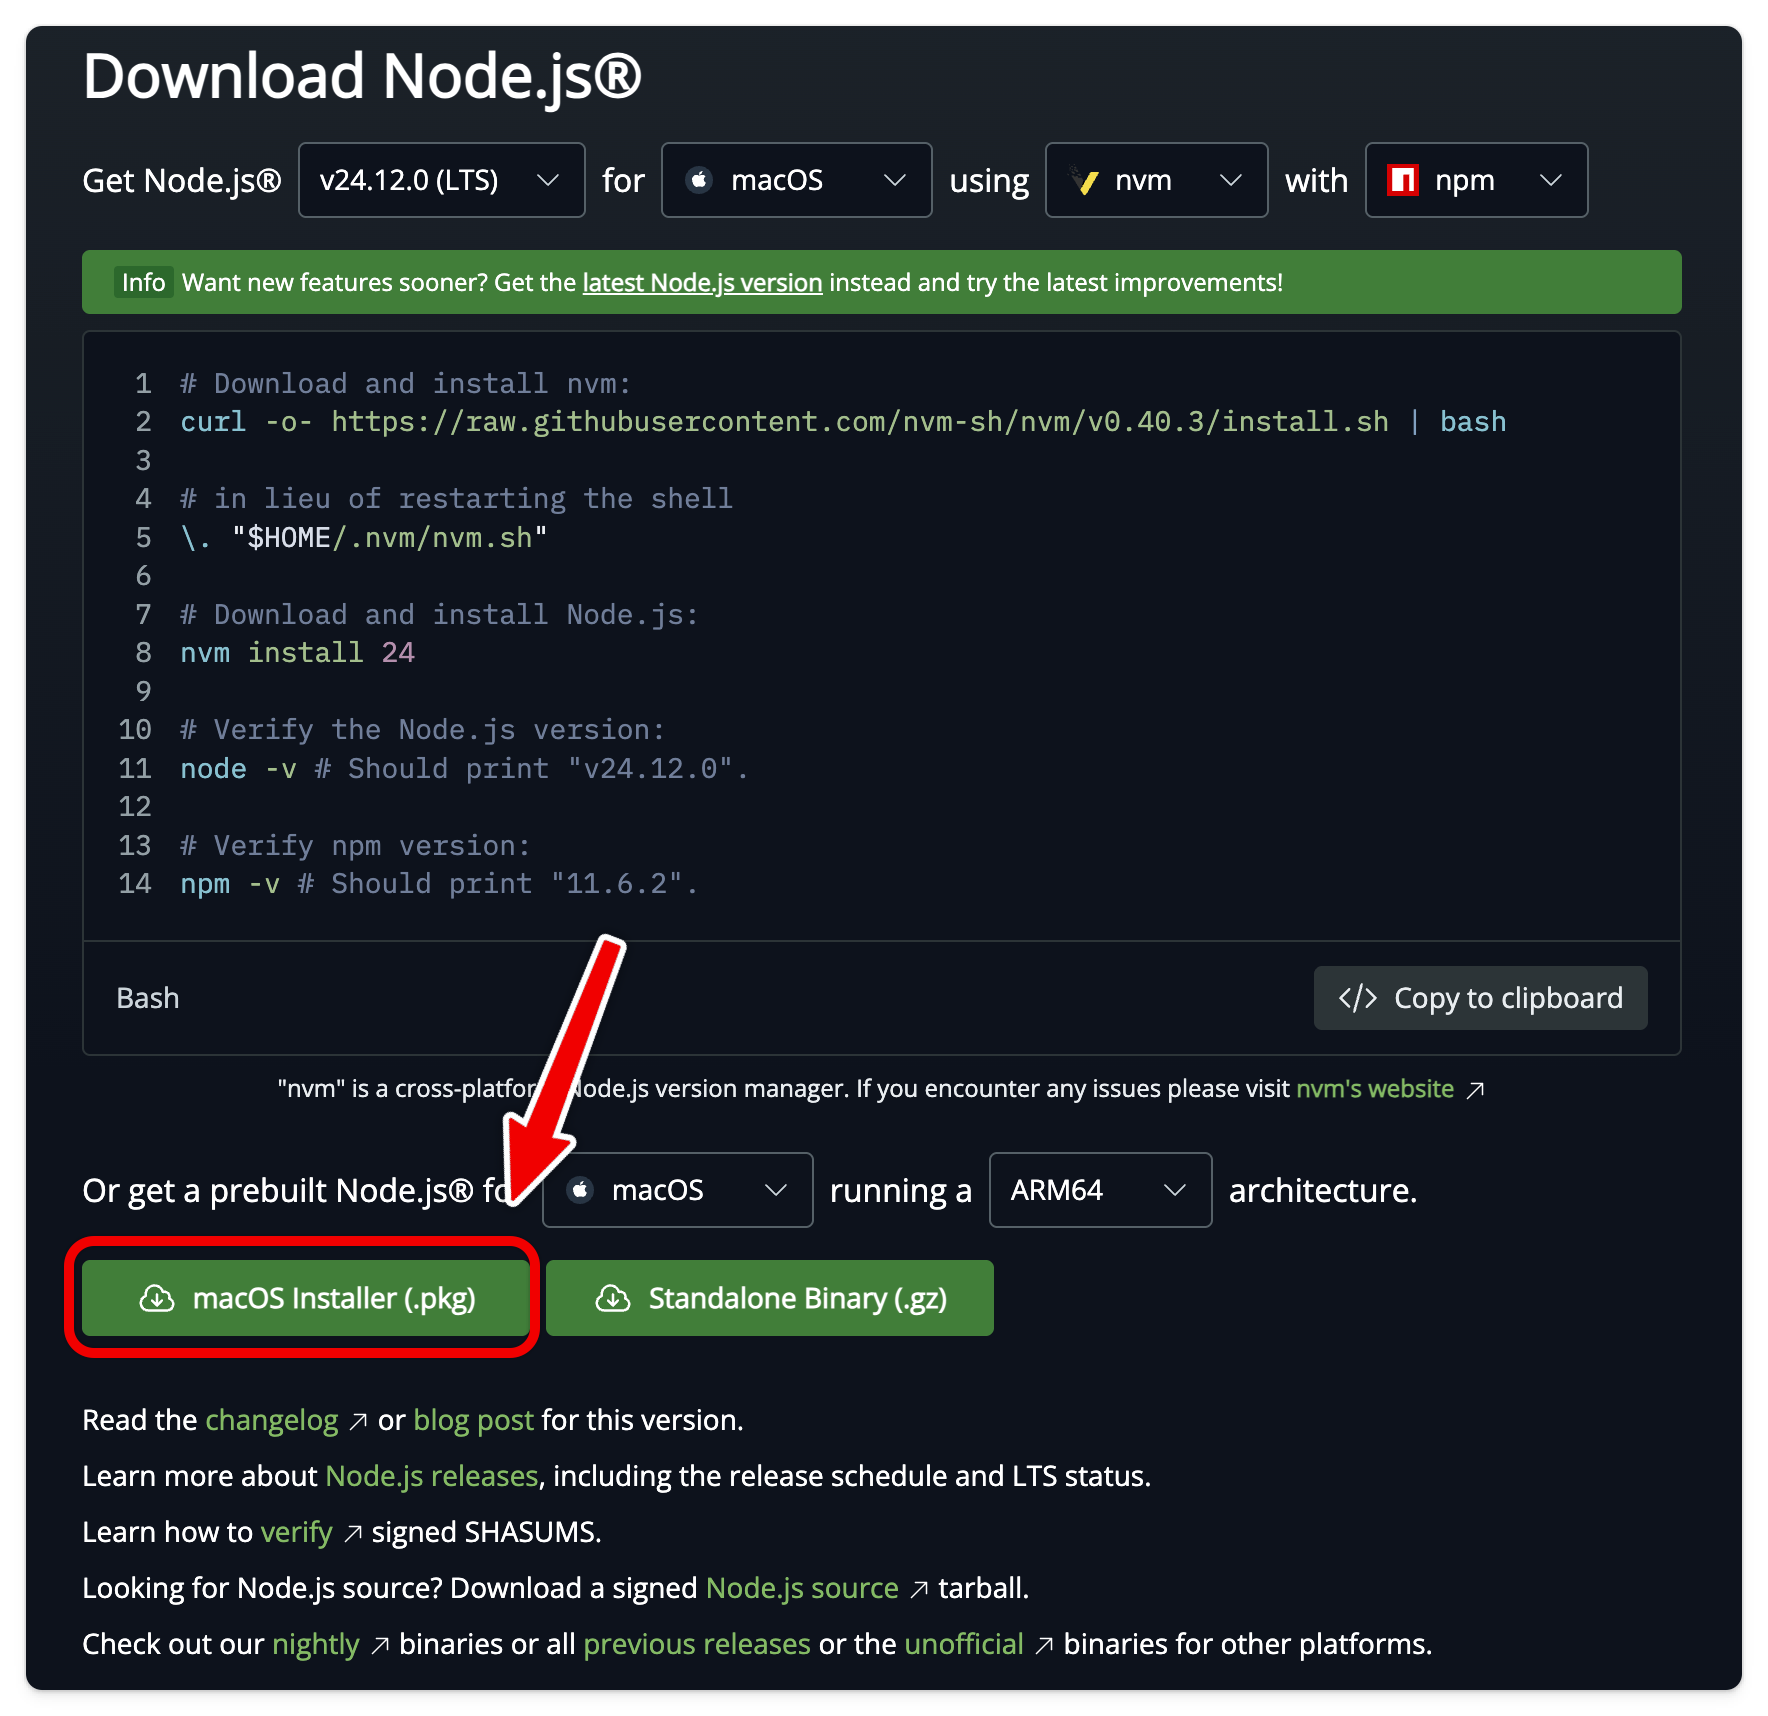The image size is (1768, 1716).
Task: Open the previous releases link
Action: click(x=697, y=1645)
